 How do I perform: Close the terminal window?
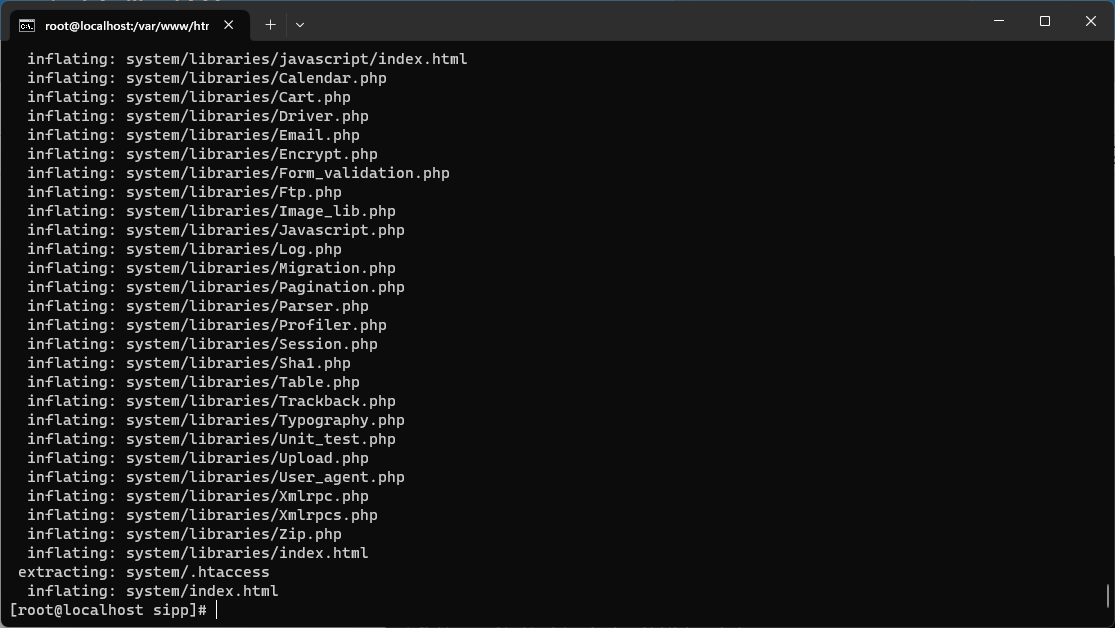[1091, 21]
